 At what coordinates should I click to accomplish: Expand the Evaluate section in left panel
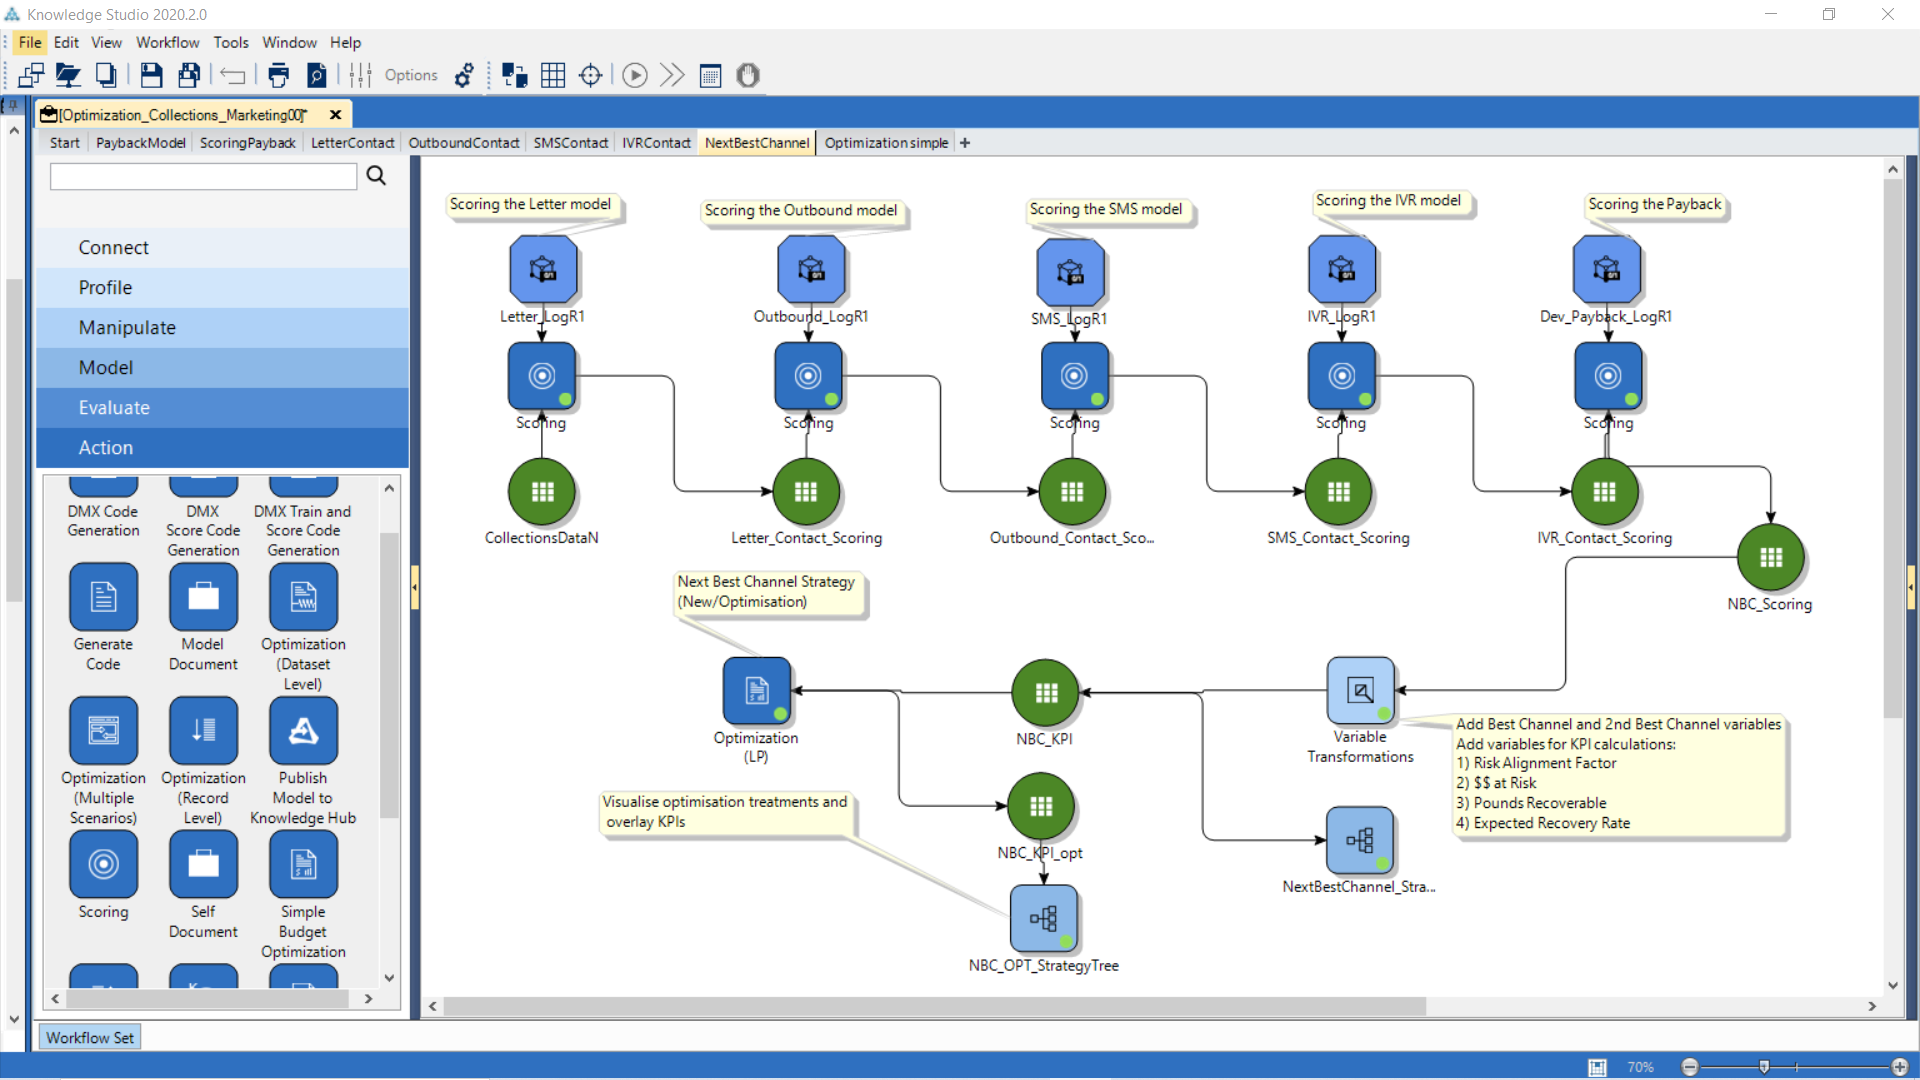[x=113, y=406]
